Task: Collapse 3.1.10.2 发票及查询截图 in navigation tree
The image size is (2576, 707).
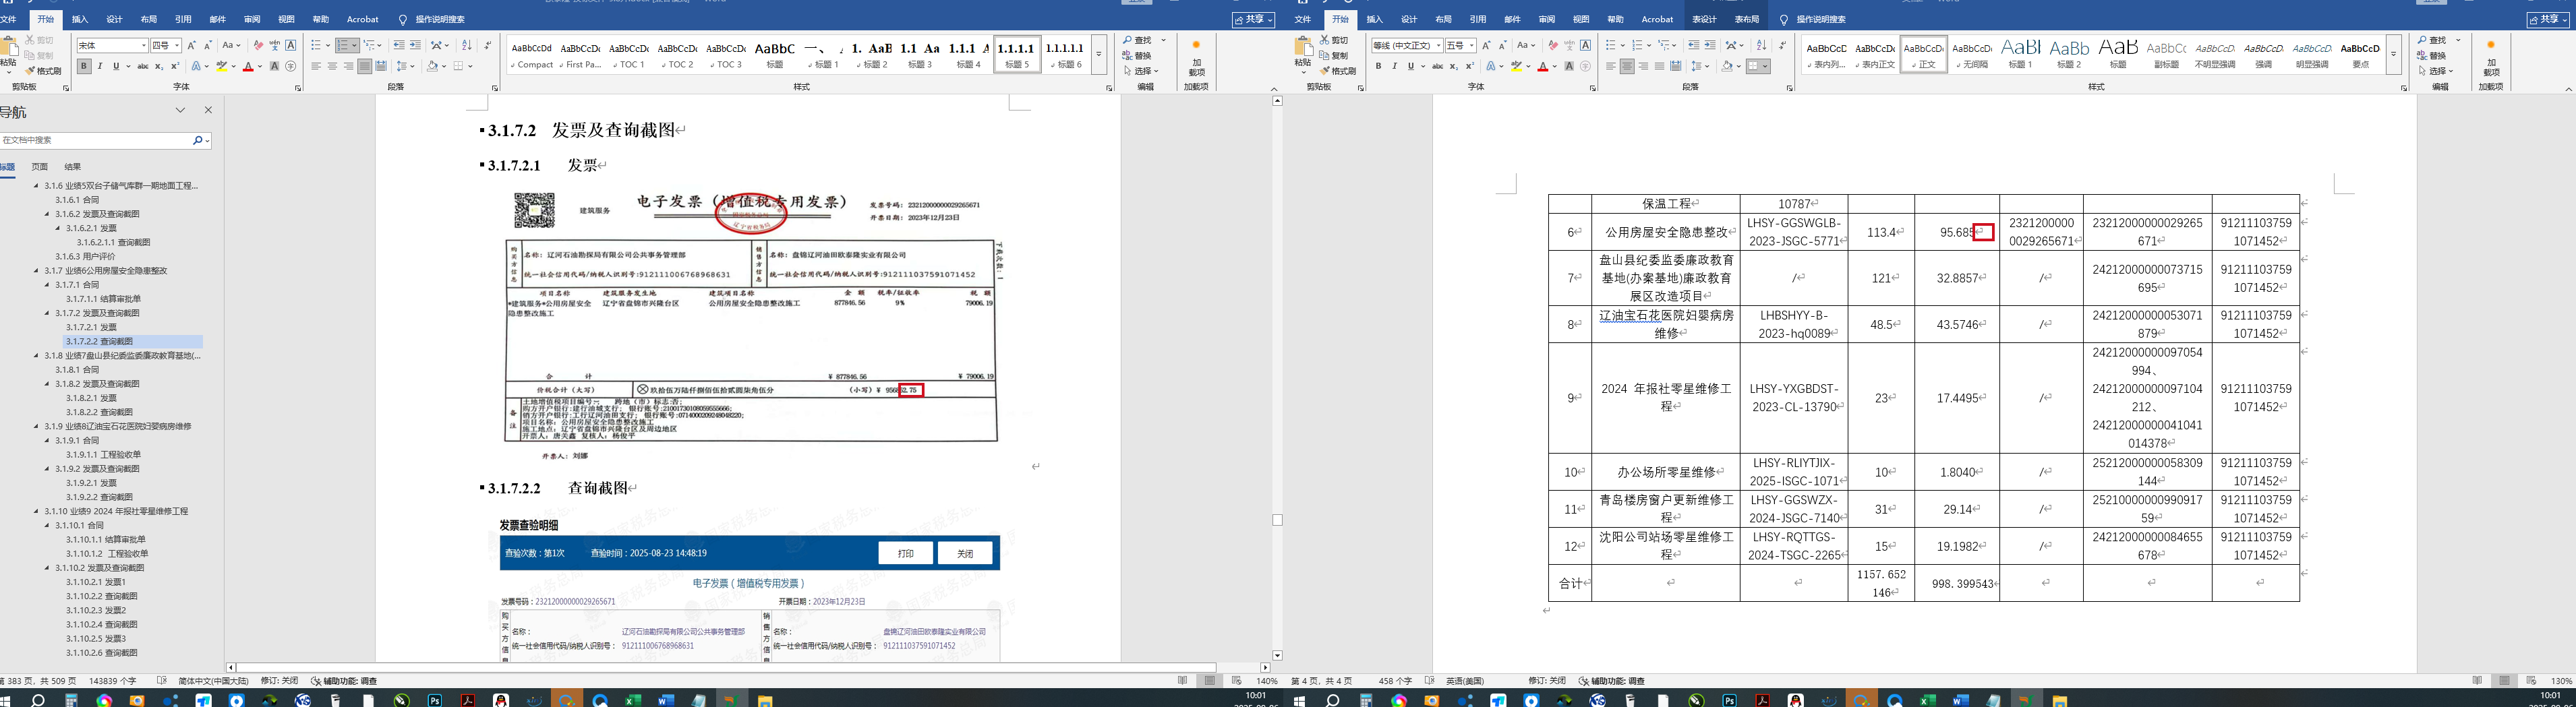Action: pos(47,568)
